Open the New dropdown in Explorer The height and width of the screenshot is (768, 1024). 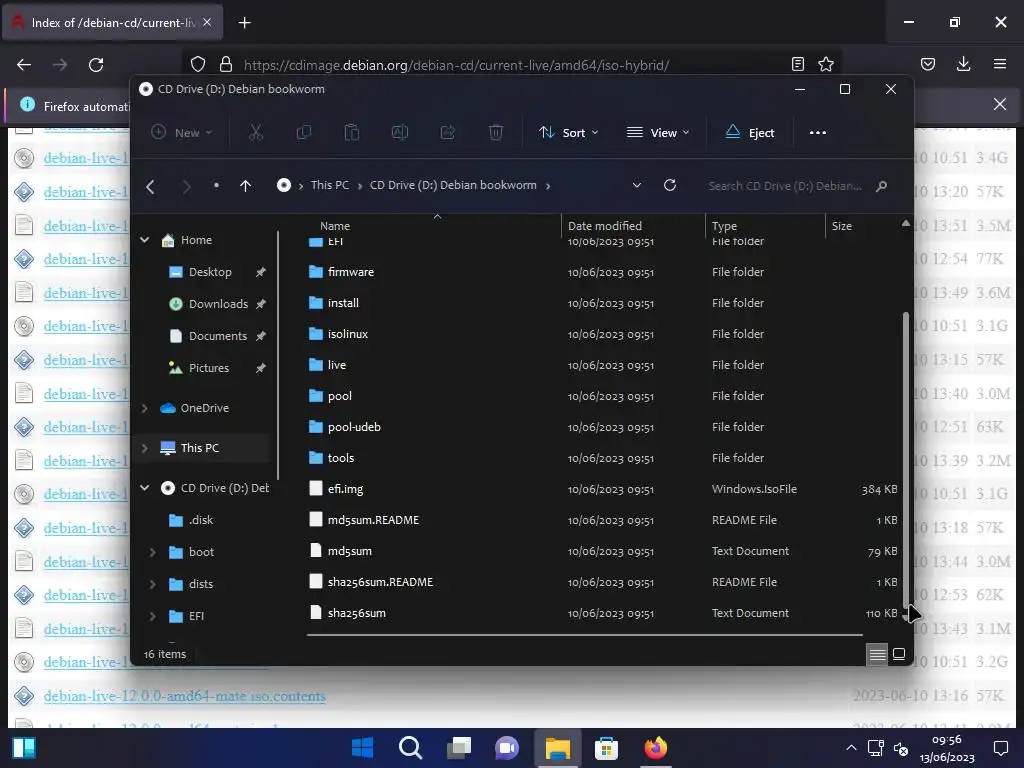tap(182, 133)
